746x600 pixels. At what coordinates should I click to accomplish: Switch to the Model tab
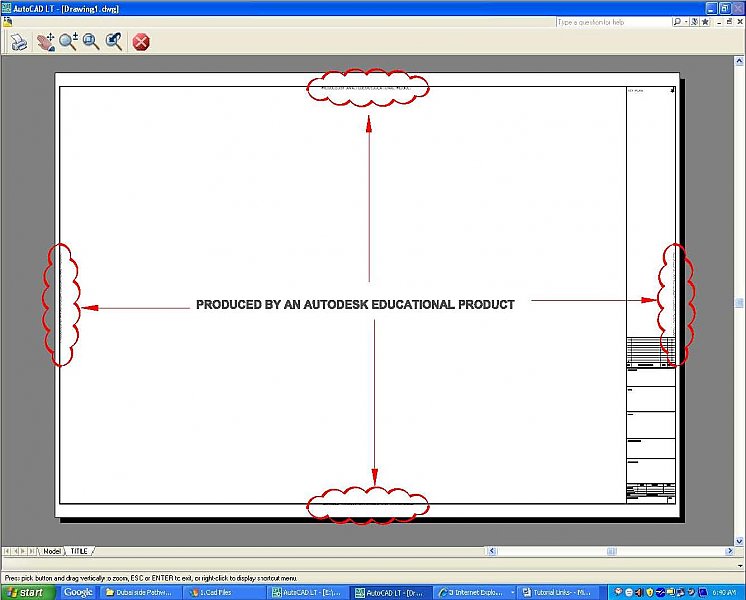[52, 551]
